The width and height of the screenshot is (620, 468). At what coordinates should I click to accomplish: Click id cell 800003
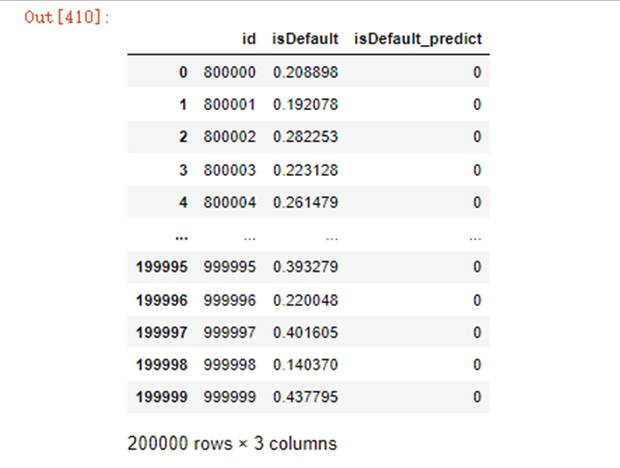(x=230, y=170)
